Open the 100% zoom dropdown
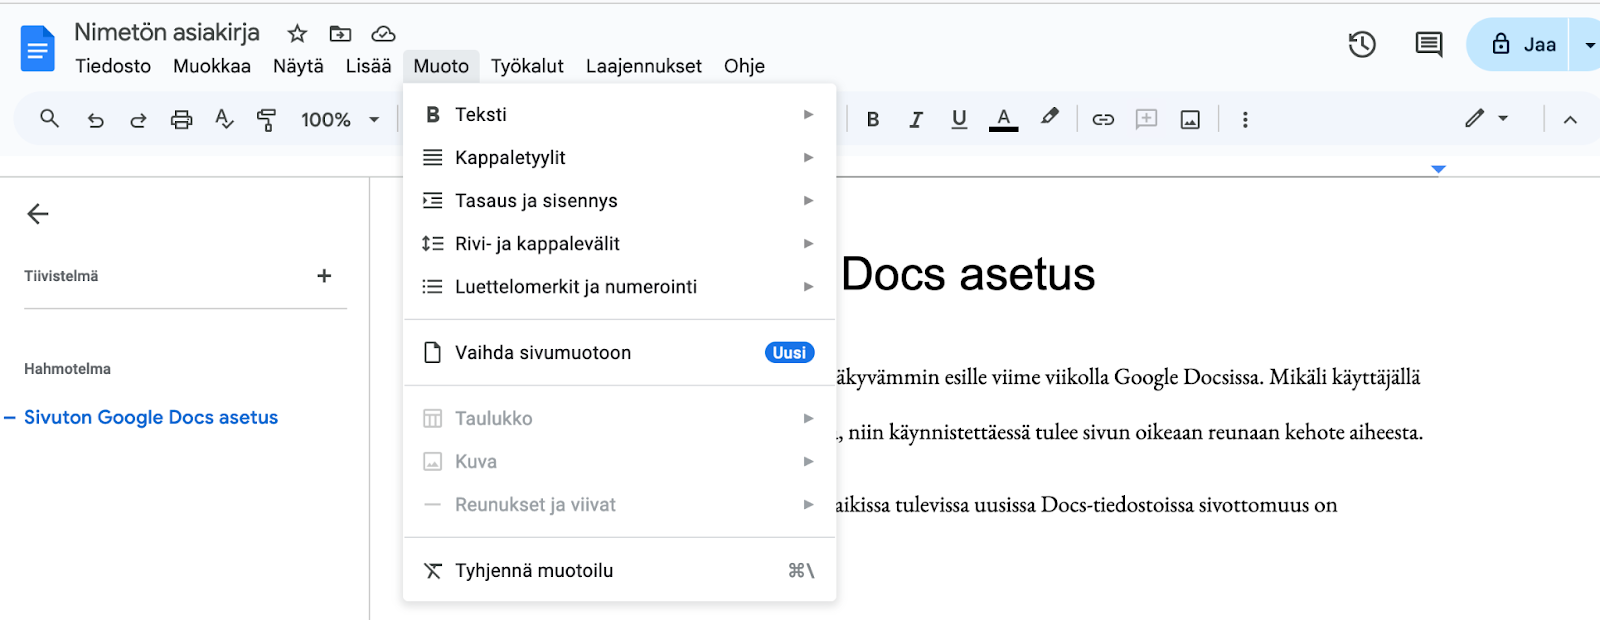Viewport: 1600px width, 620px height. (340, 120)
